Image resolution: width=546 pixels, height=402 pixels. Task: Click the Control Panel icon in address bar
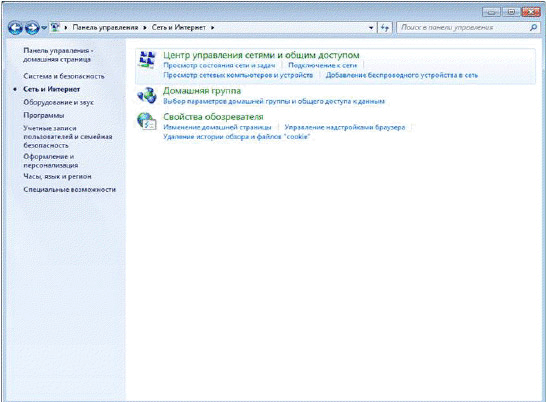click(55, 27)
